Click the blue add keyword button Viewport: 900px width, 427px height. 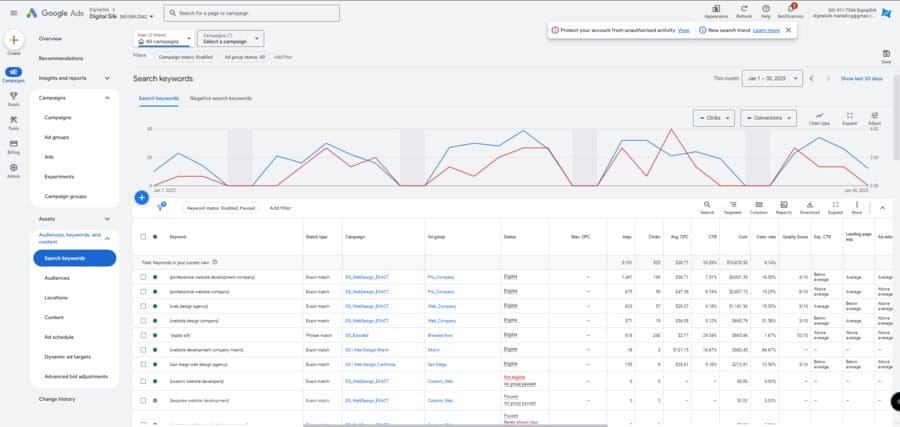tap(141, 197)
